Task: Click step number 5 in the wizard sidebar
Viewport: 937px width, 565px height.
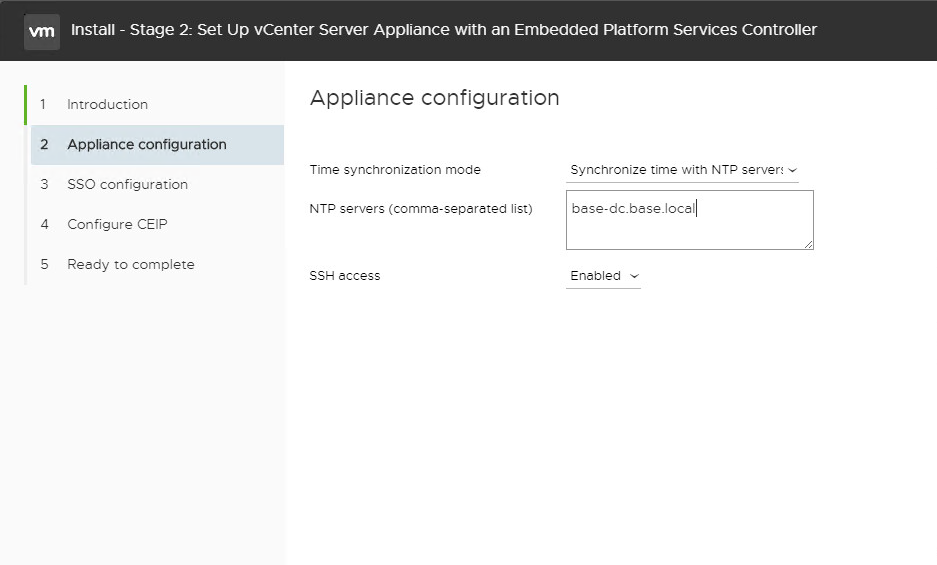Action: 44,264
